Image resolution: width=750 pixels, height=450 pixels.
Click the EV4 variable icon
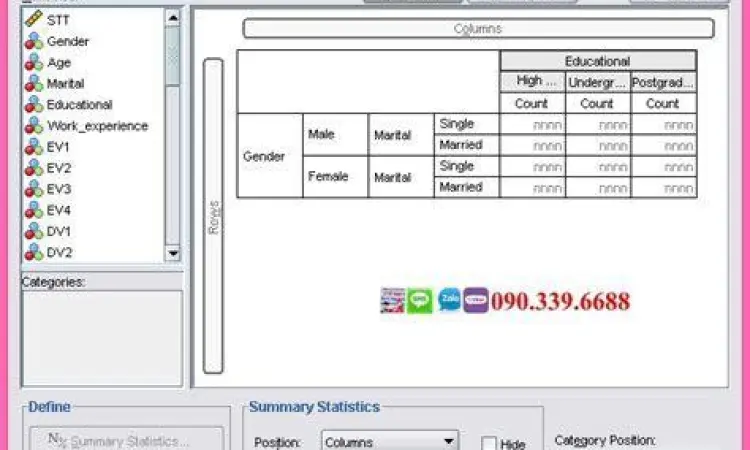click(x=33, y=210)
